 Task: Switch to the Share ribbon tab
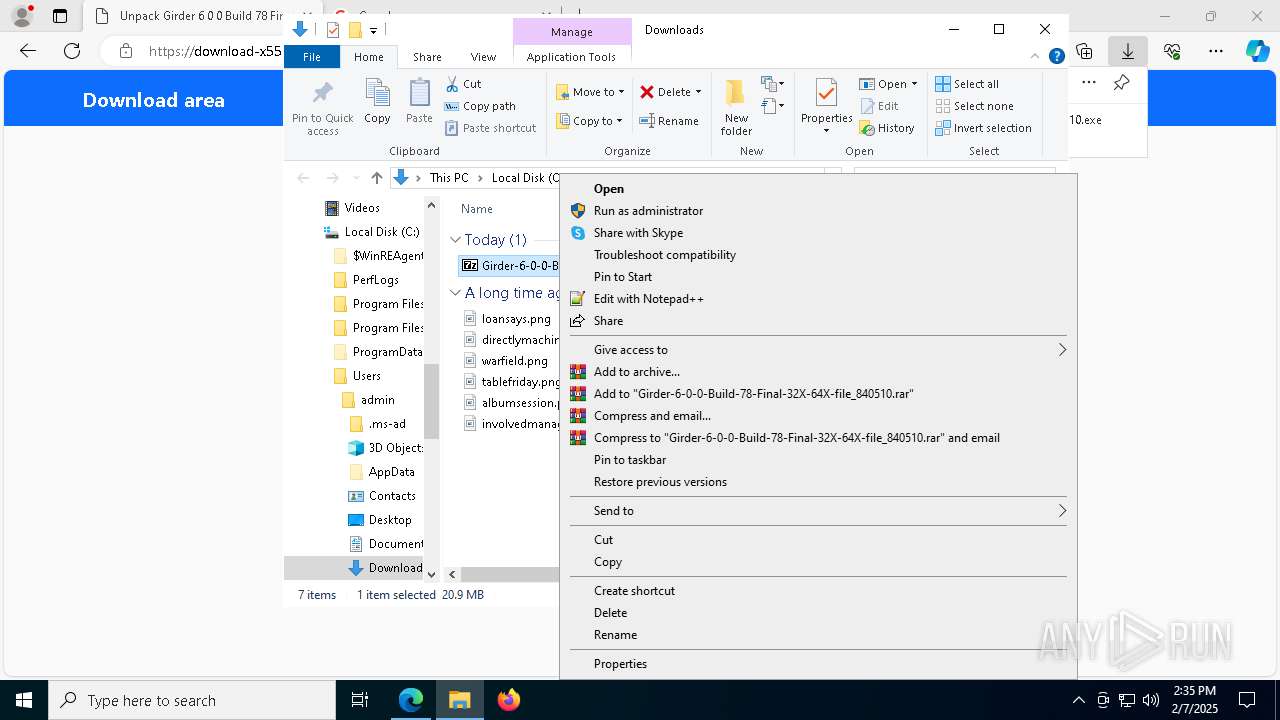[x=427, y=57]
